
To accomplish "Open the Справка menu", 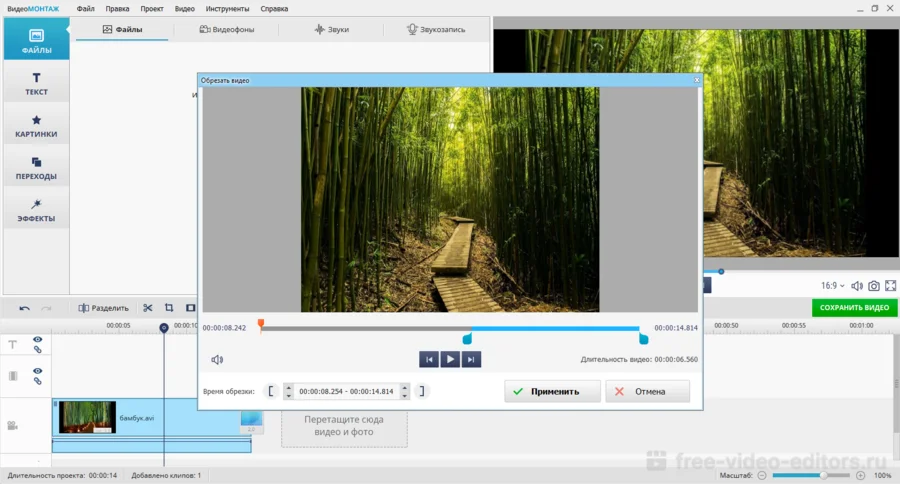I will [274, 9].
